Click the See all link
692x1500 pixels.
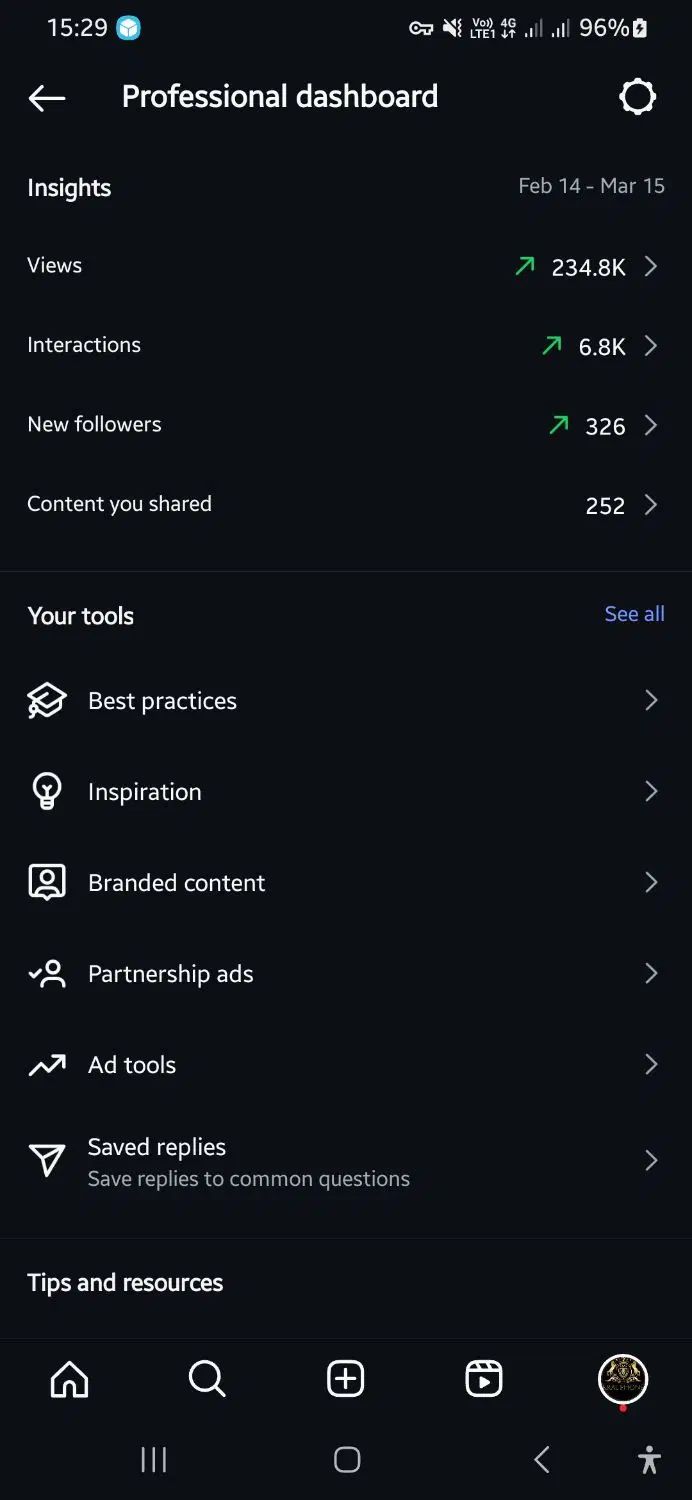point(634,614)
